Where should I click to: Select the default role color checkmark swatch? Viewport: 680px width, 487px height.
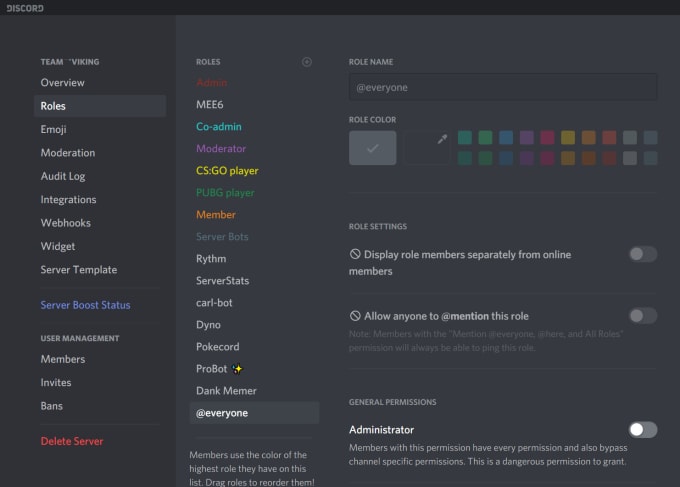(x=373, y=148)
